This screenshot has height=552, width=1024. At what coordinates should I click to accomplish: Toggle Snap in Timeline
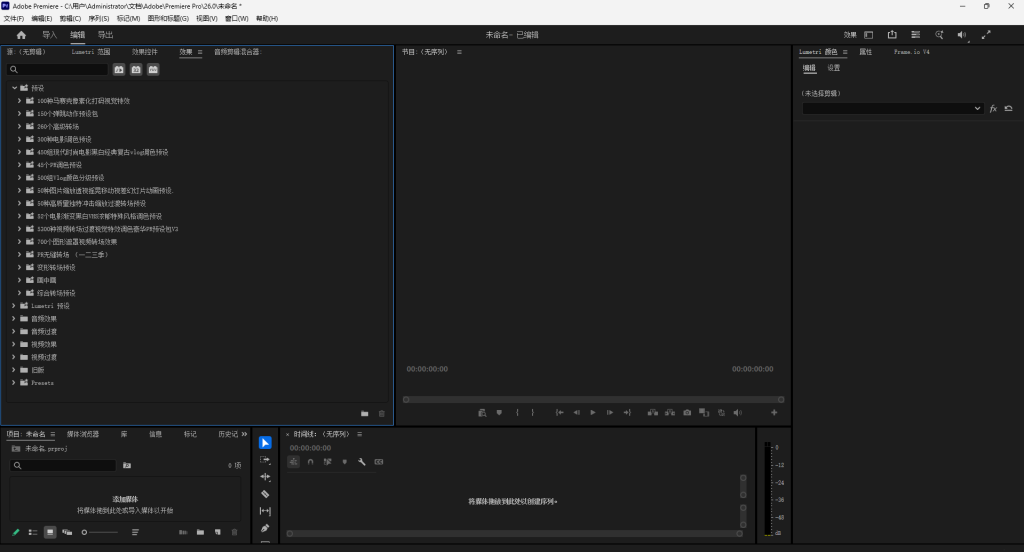311,462
